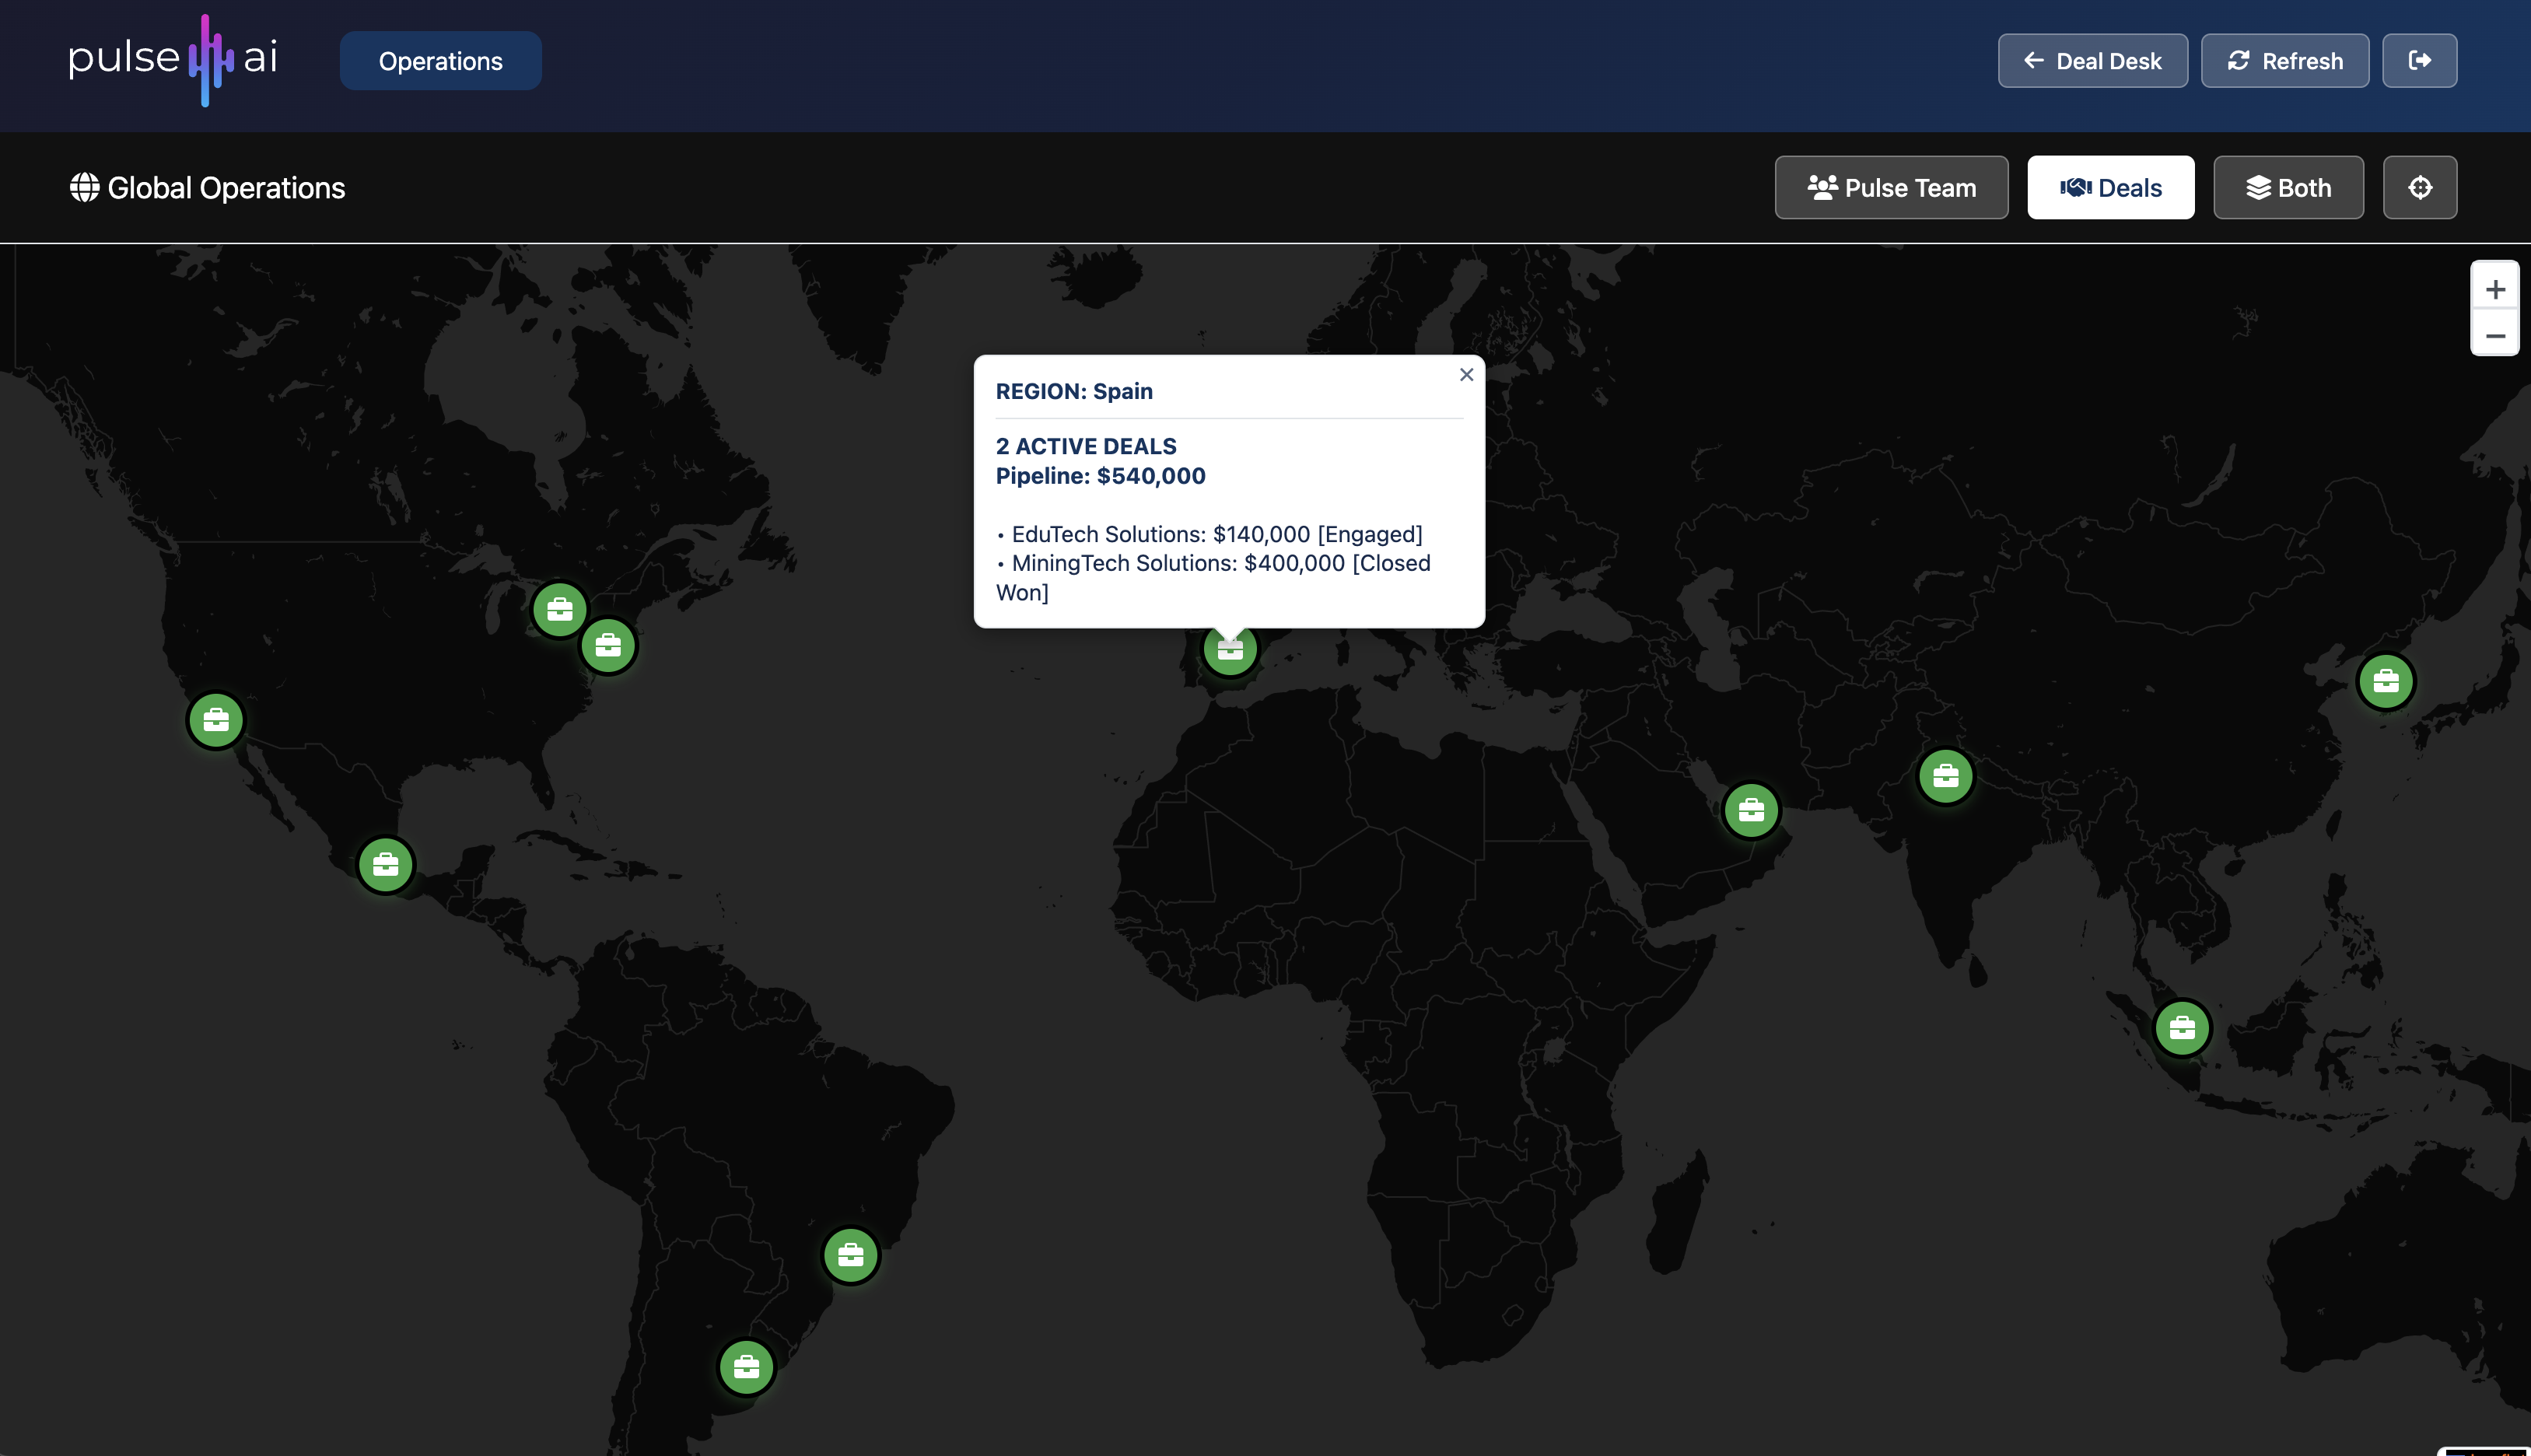Click the crosshair recenter icon
2531x1456 pixels.
click(2419, 187)
